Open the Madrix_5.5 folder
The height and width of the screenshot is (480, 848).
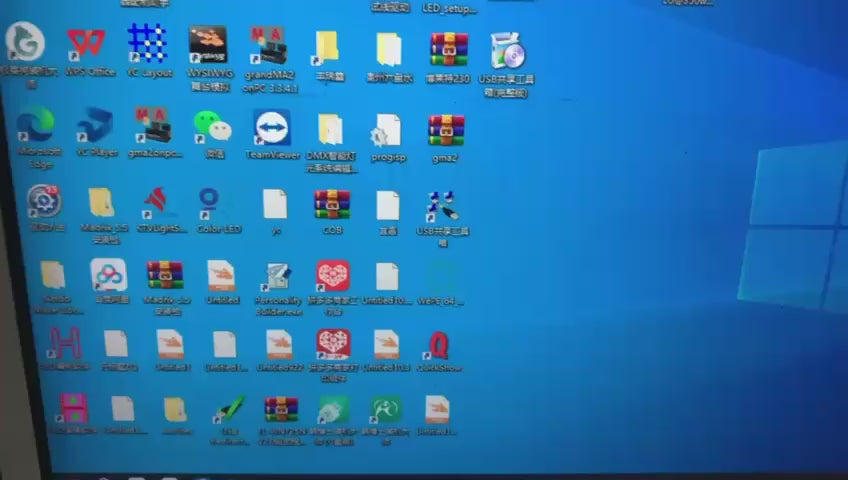[x=101, y=202]
